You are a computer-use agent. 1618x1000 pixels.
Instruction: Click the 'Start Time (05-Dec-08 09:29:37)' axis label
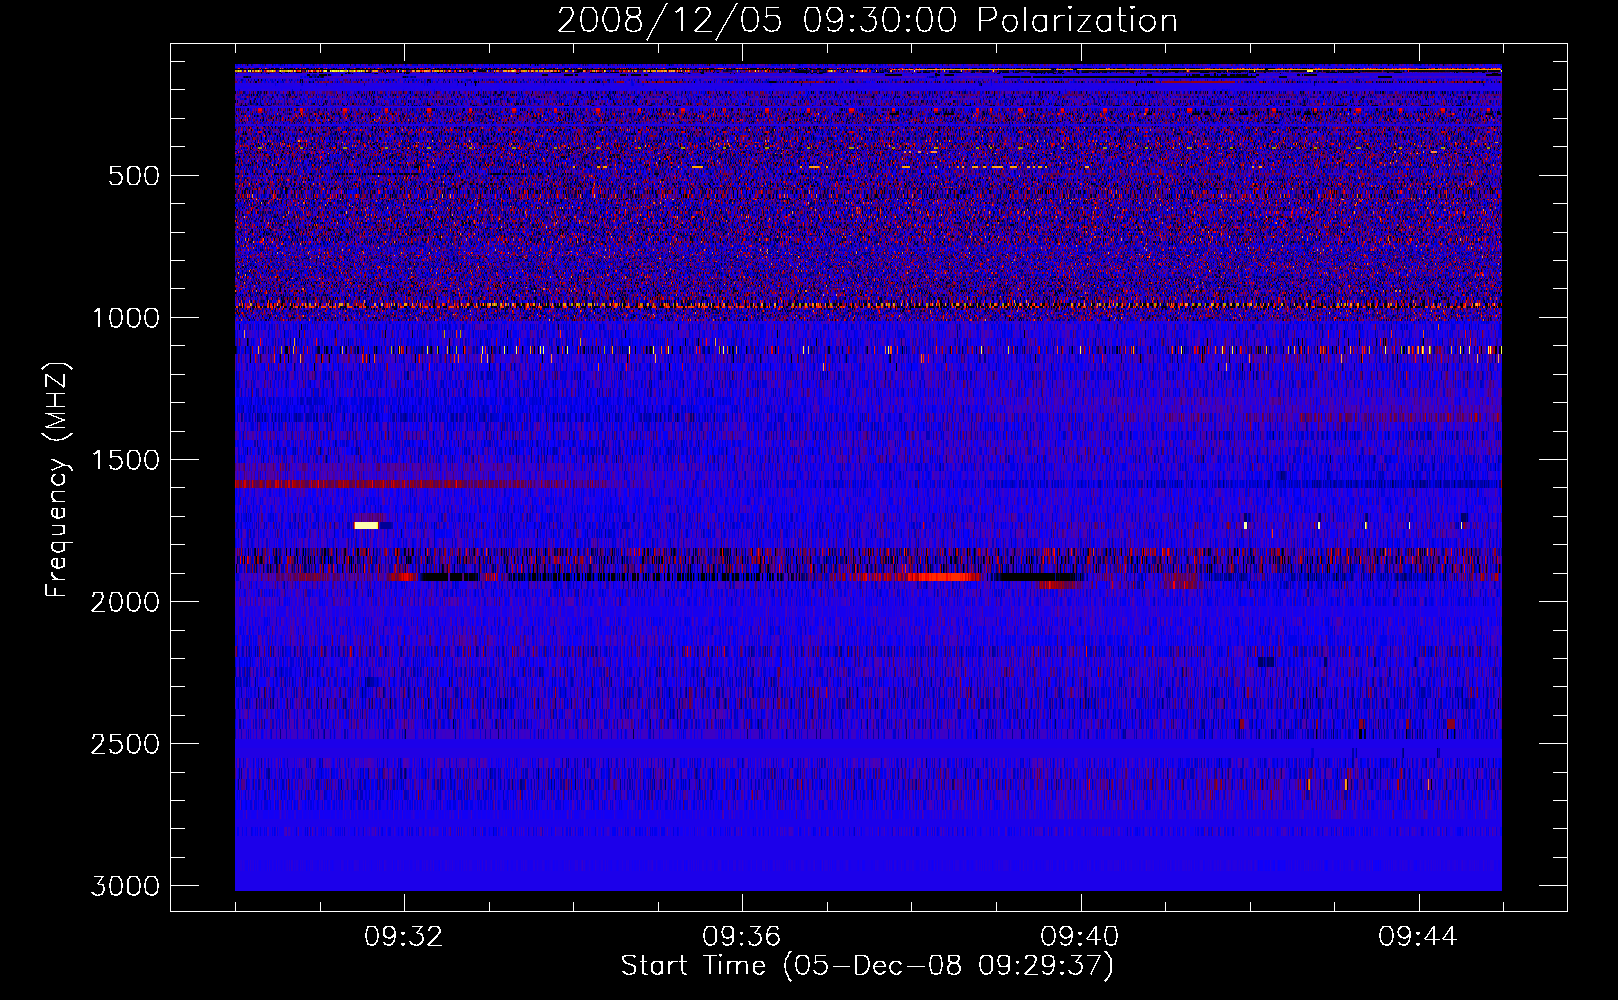(867, 966)
